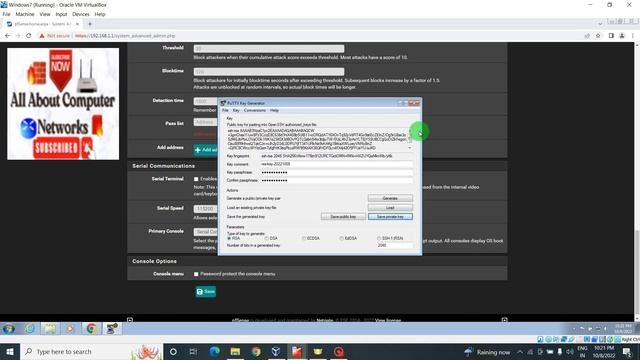Open Windows Explorer folder in Windows 7 taskbar
The width and height of the screenshot is (640, 360).
pos(50,329)
